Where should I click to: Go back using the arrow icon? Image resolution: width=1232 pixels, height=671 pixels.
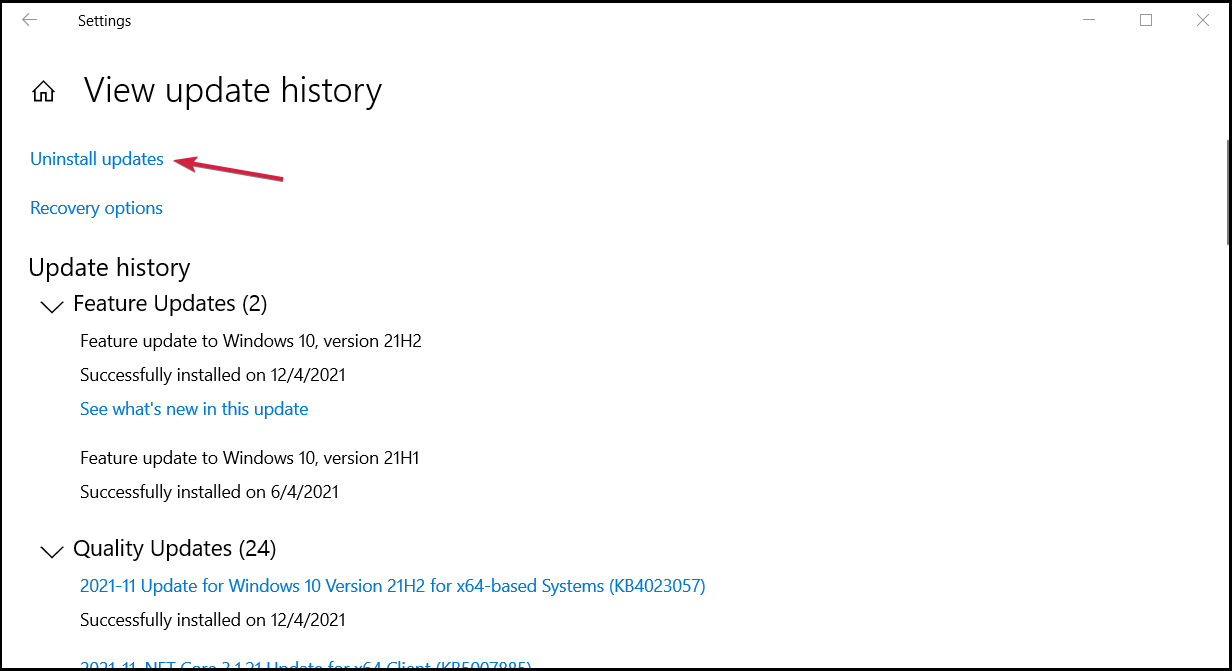pos(29,20)
